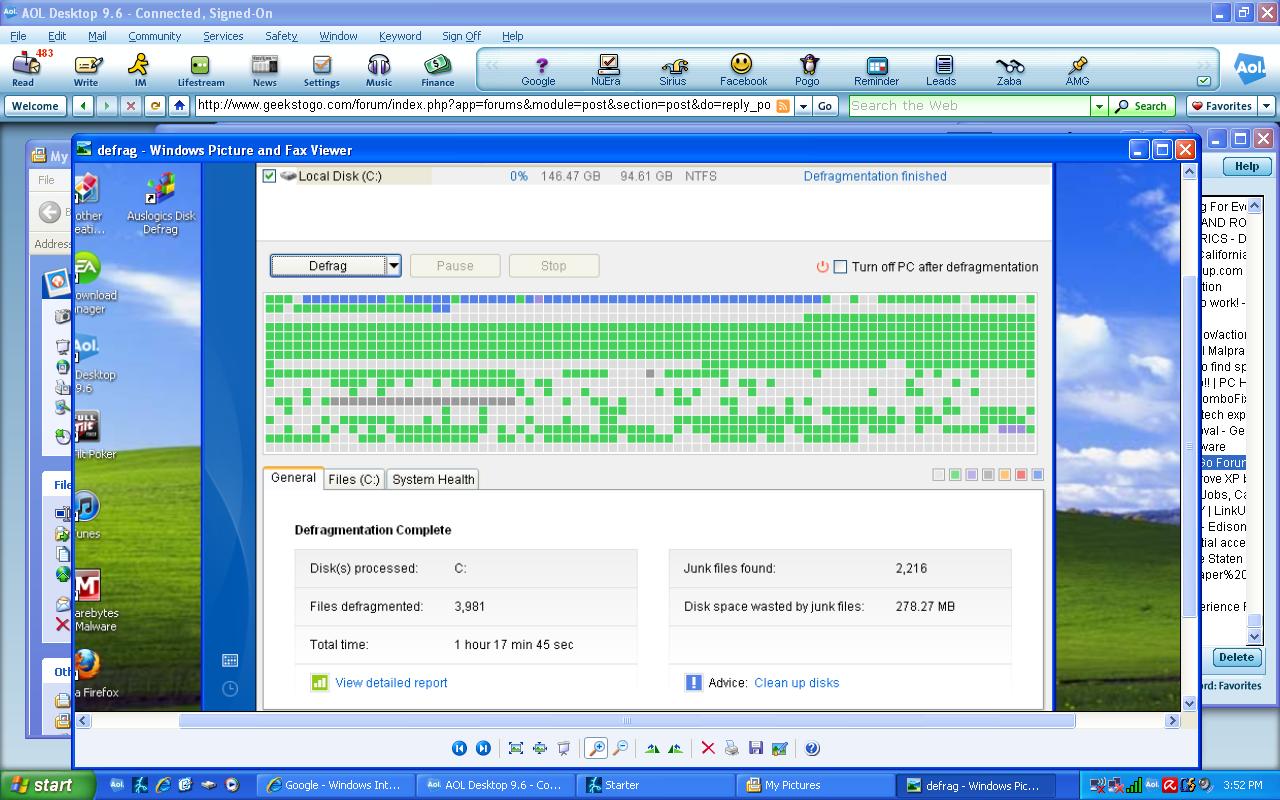Open the Mail menu

[97, 36]
